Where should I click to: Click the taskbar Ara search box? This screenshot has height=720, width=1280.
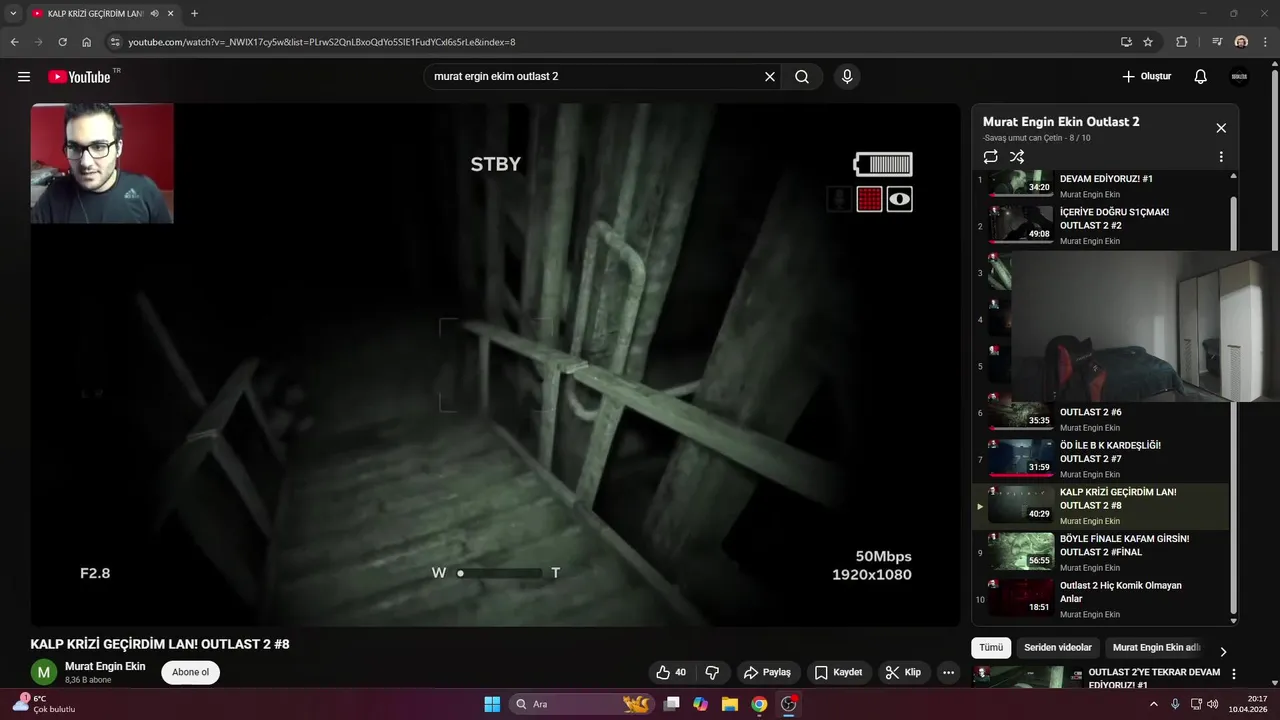pos(581,704)
